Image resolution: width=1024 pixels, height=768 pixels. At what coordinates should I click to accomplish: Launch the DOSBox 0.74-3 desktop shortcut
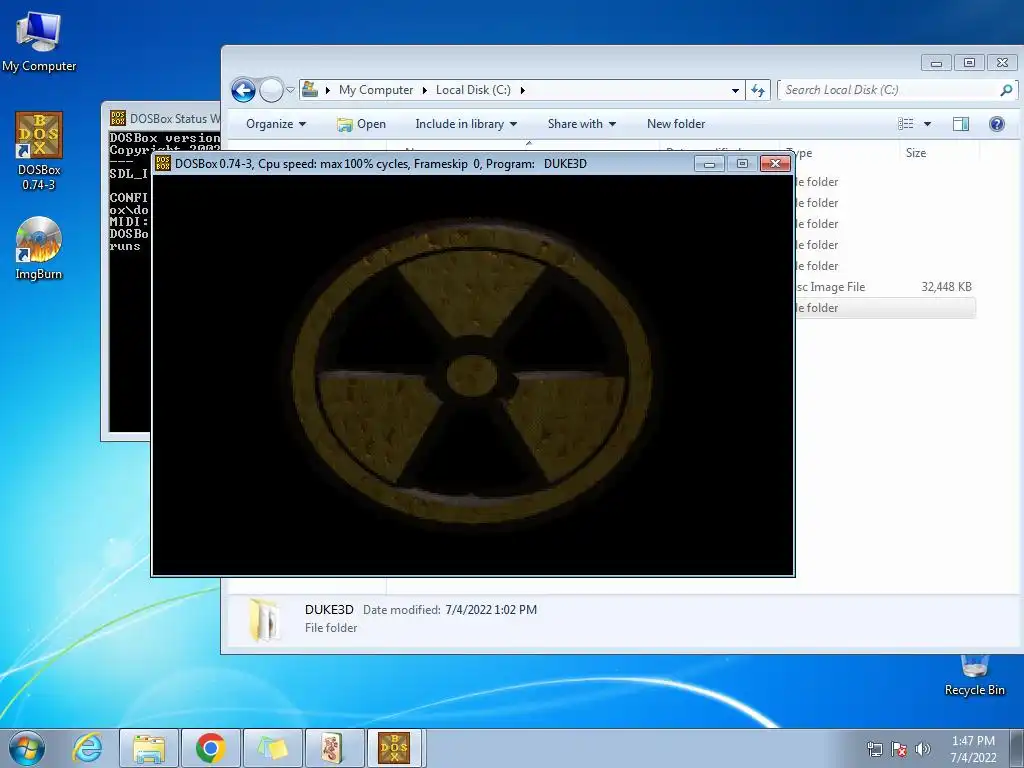pyautogui.click(x=39, y=151)
